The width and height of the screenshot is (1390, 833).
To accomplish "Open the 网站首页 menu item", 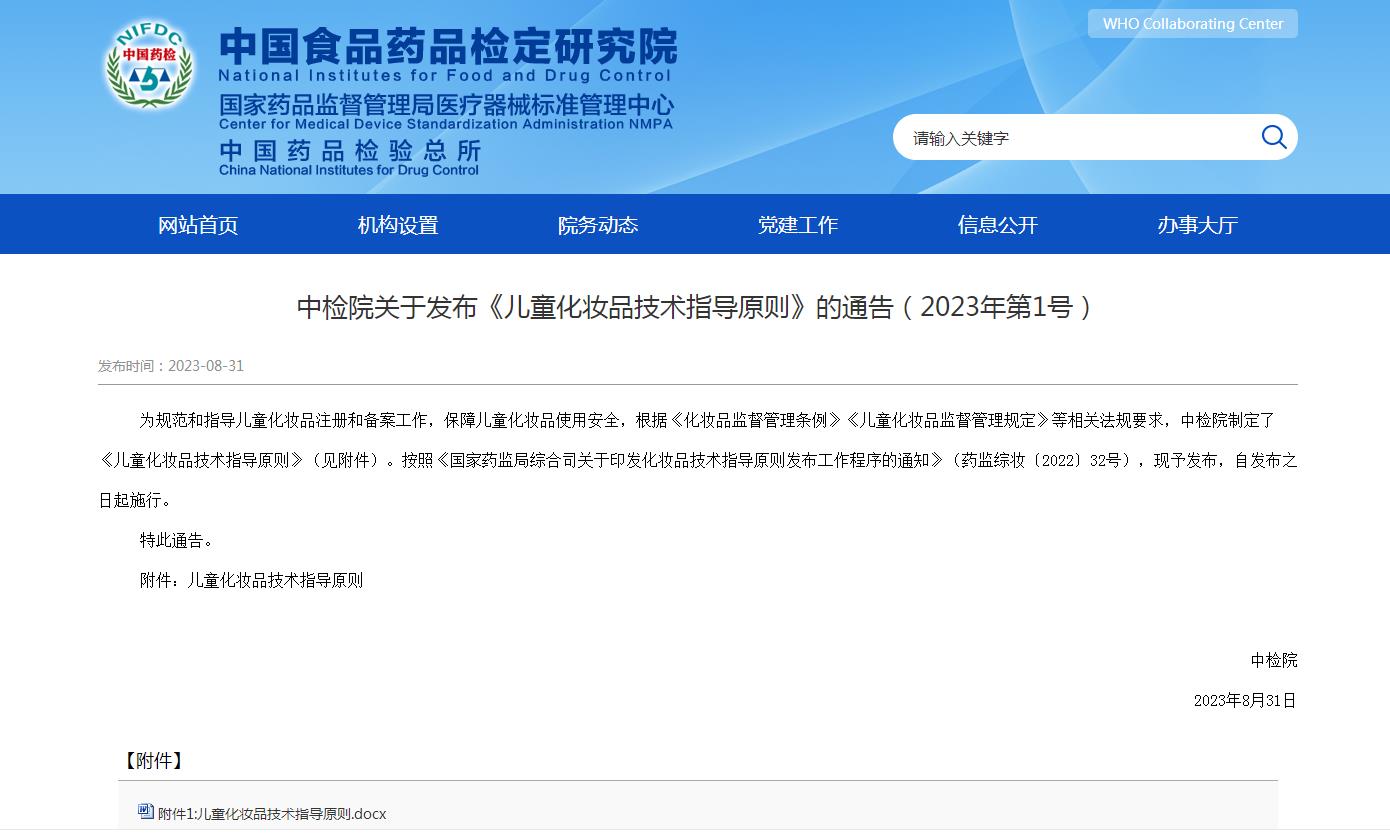I will click(x=198, y=225).
